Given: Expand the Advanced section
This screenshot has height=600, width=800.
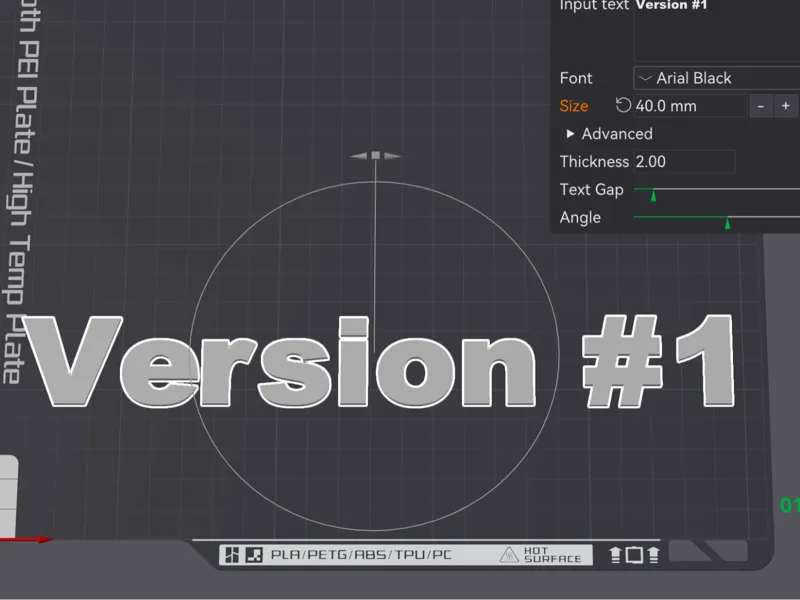Looking at the screenshot, I should pos(610,134).
